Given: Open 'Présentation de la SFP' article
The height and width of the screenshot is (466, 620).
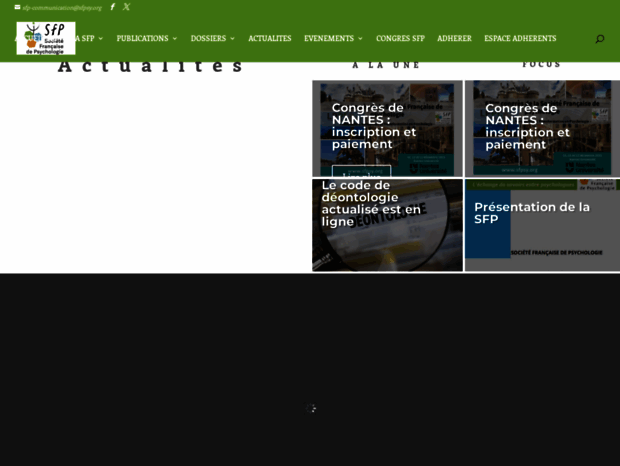Looking at the screenshot, I should (532, 213).
